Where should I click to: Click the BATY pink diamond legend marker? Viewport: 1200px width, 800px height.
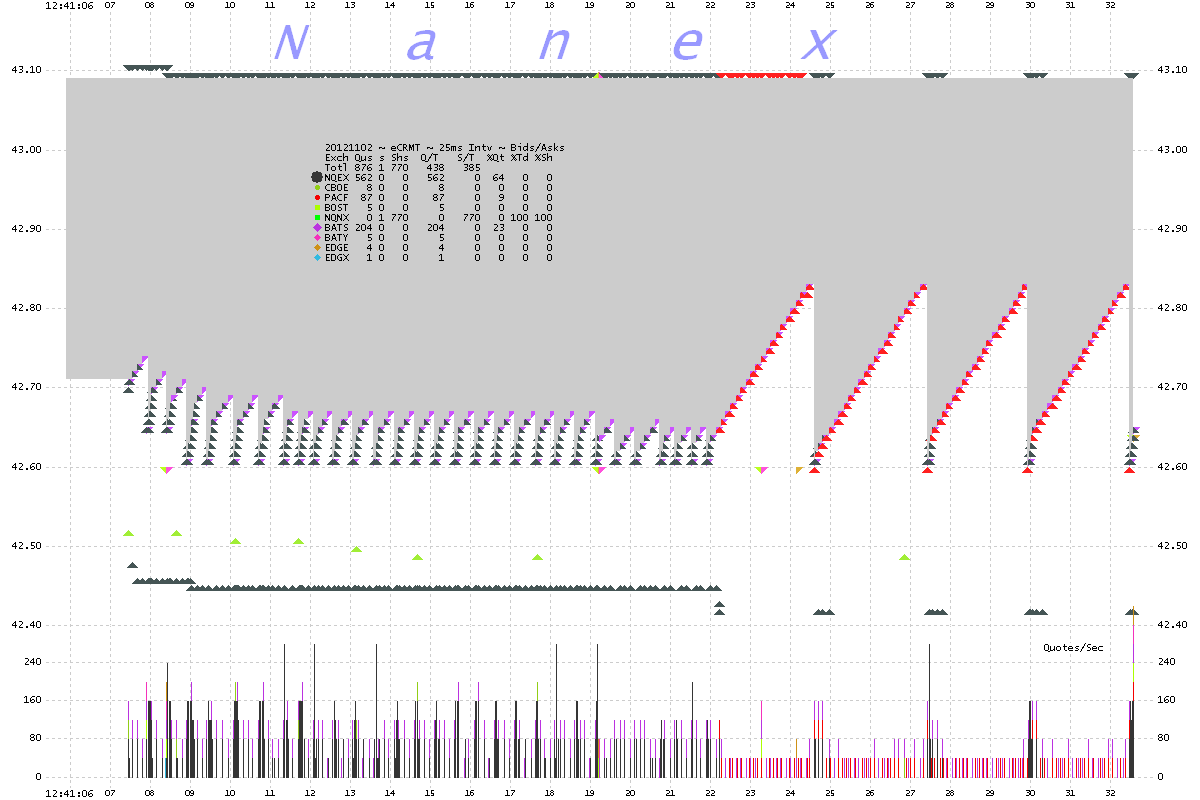tap(317, 237)
